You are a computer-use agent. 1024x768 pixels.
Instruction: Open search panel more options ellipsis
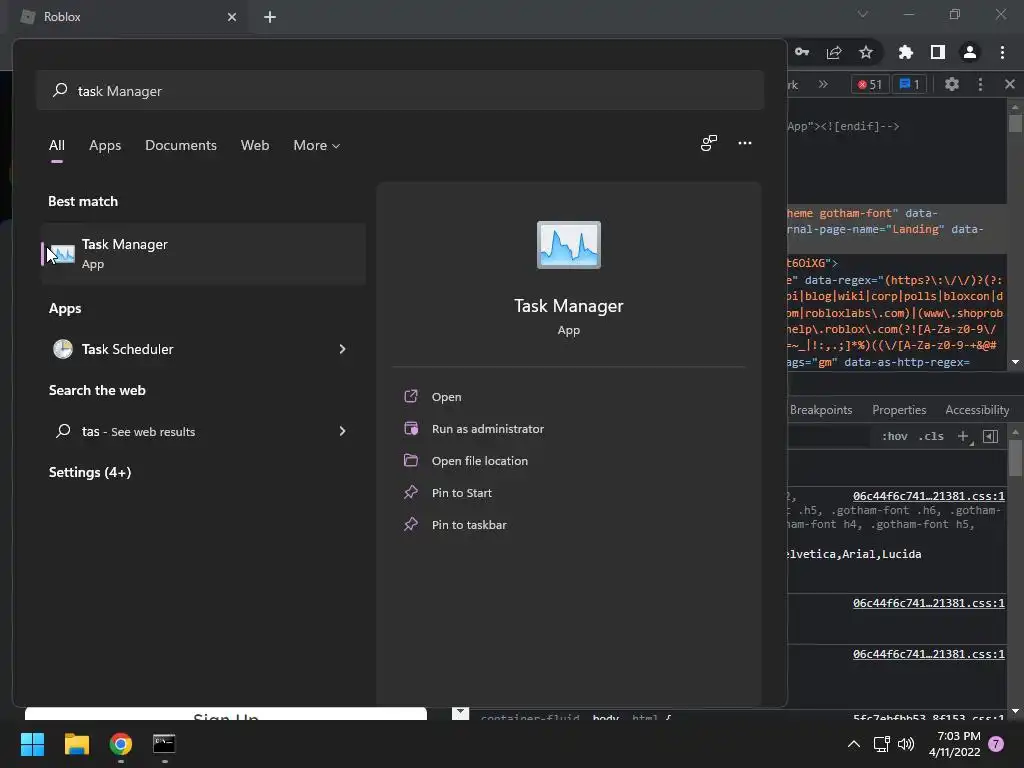coord(744,143)
